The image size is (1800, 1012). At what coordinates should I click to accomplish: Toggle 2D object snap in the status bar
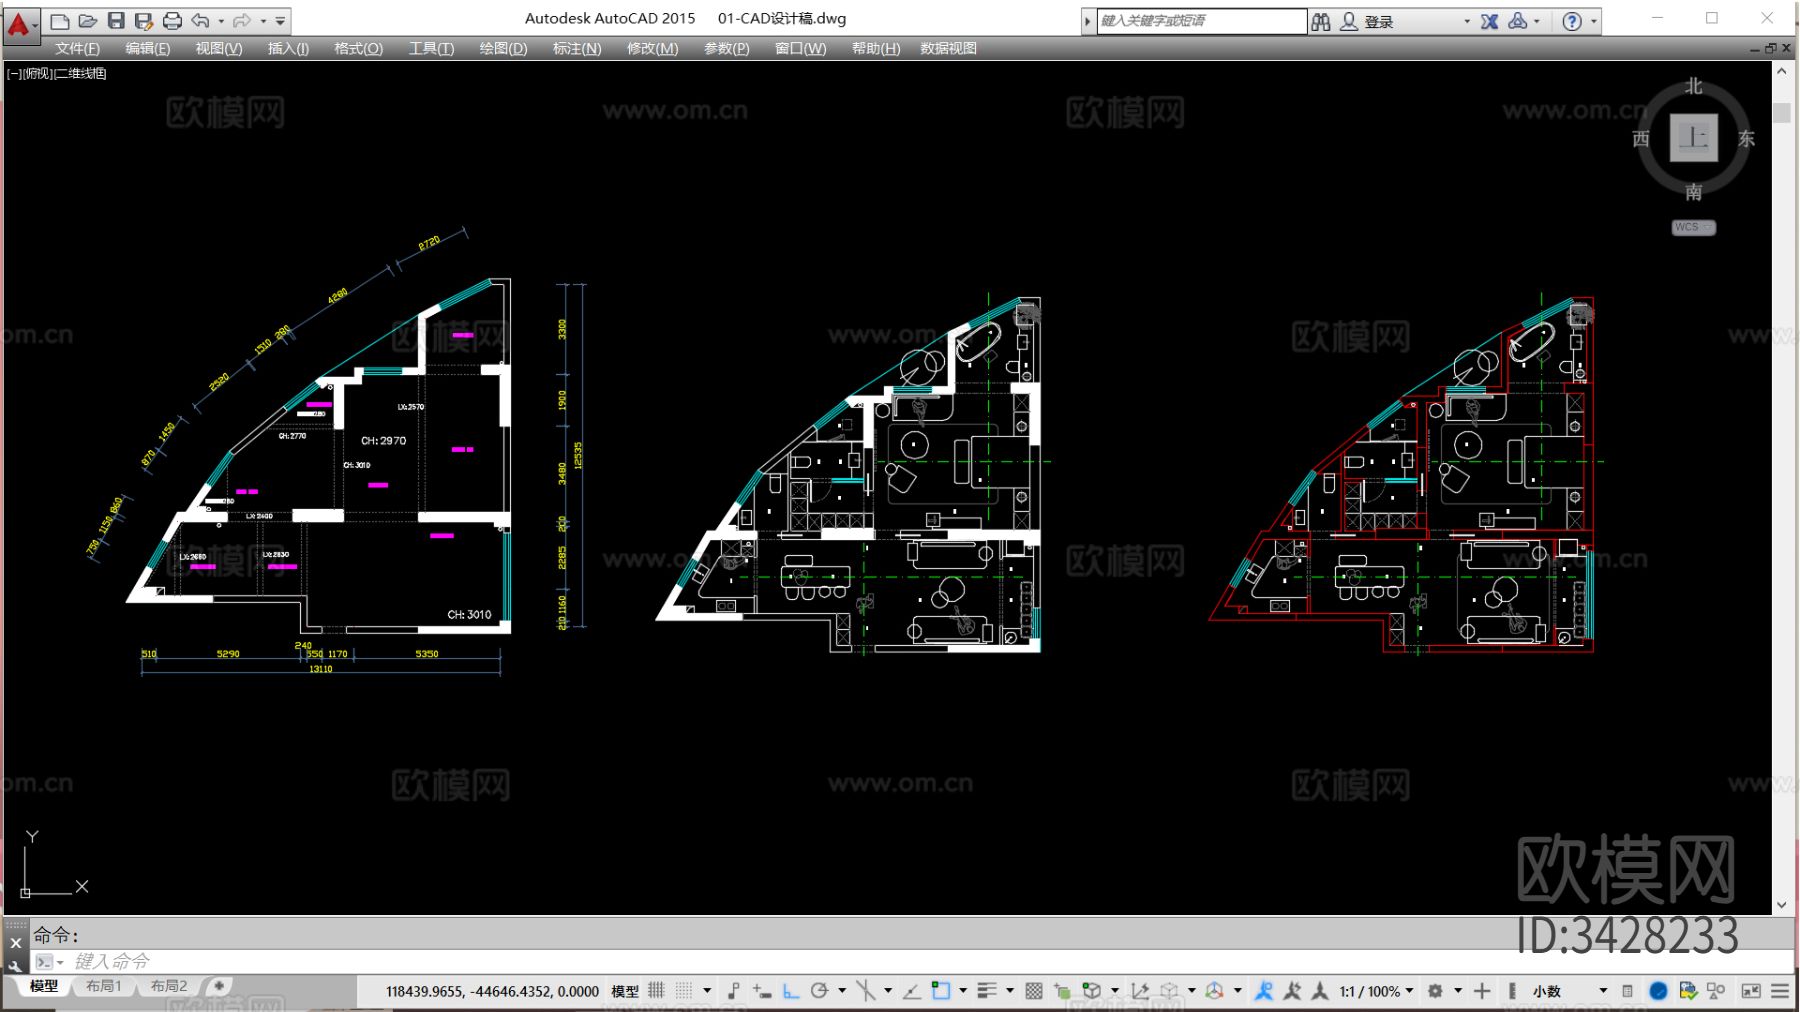(940, 991)
